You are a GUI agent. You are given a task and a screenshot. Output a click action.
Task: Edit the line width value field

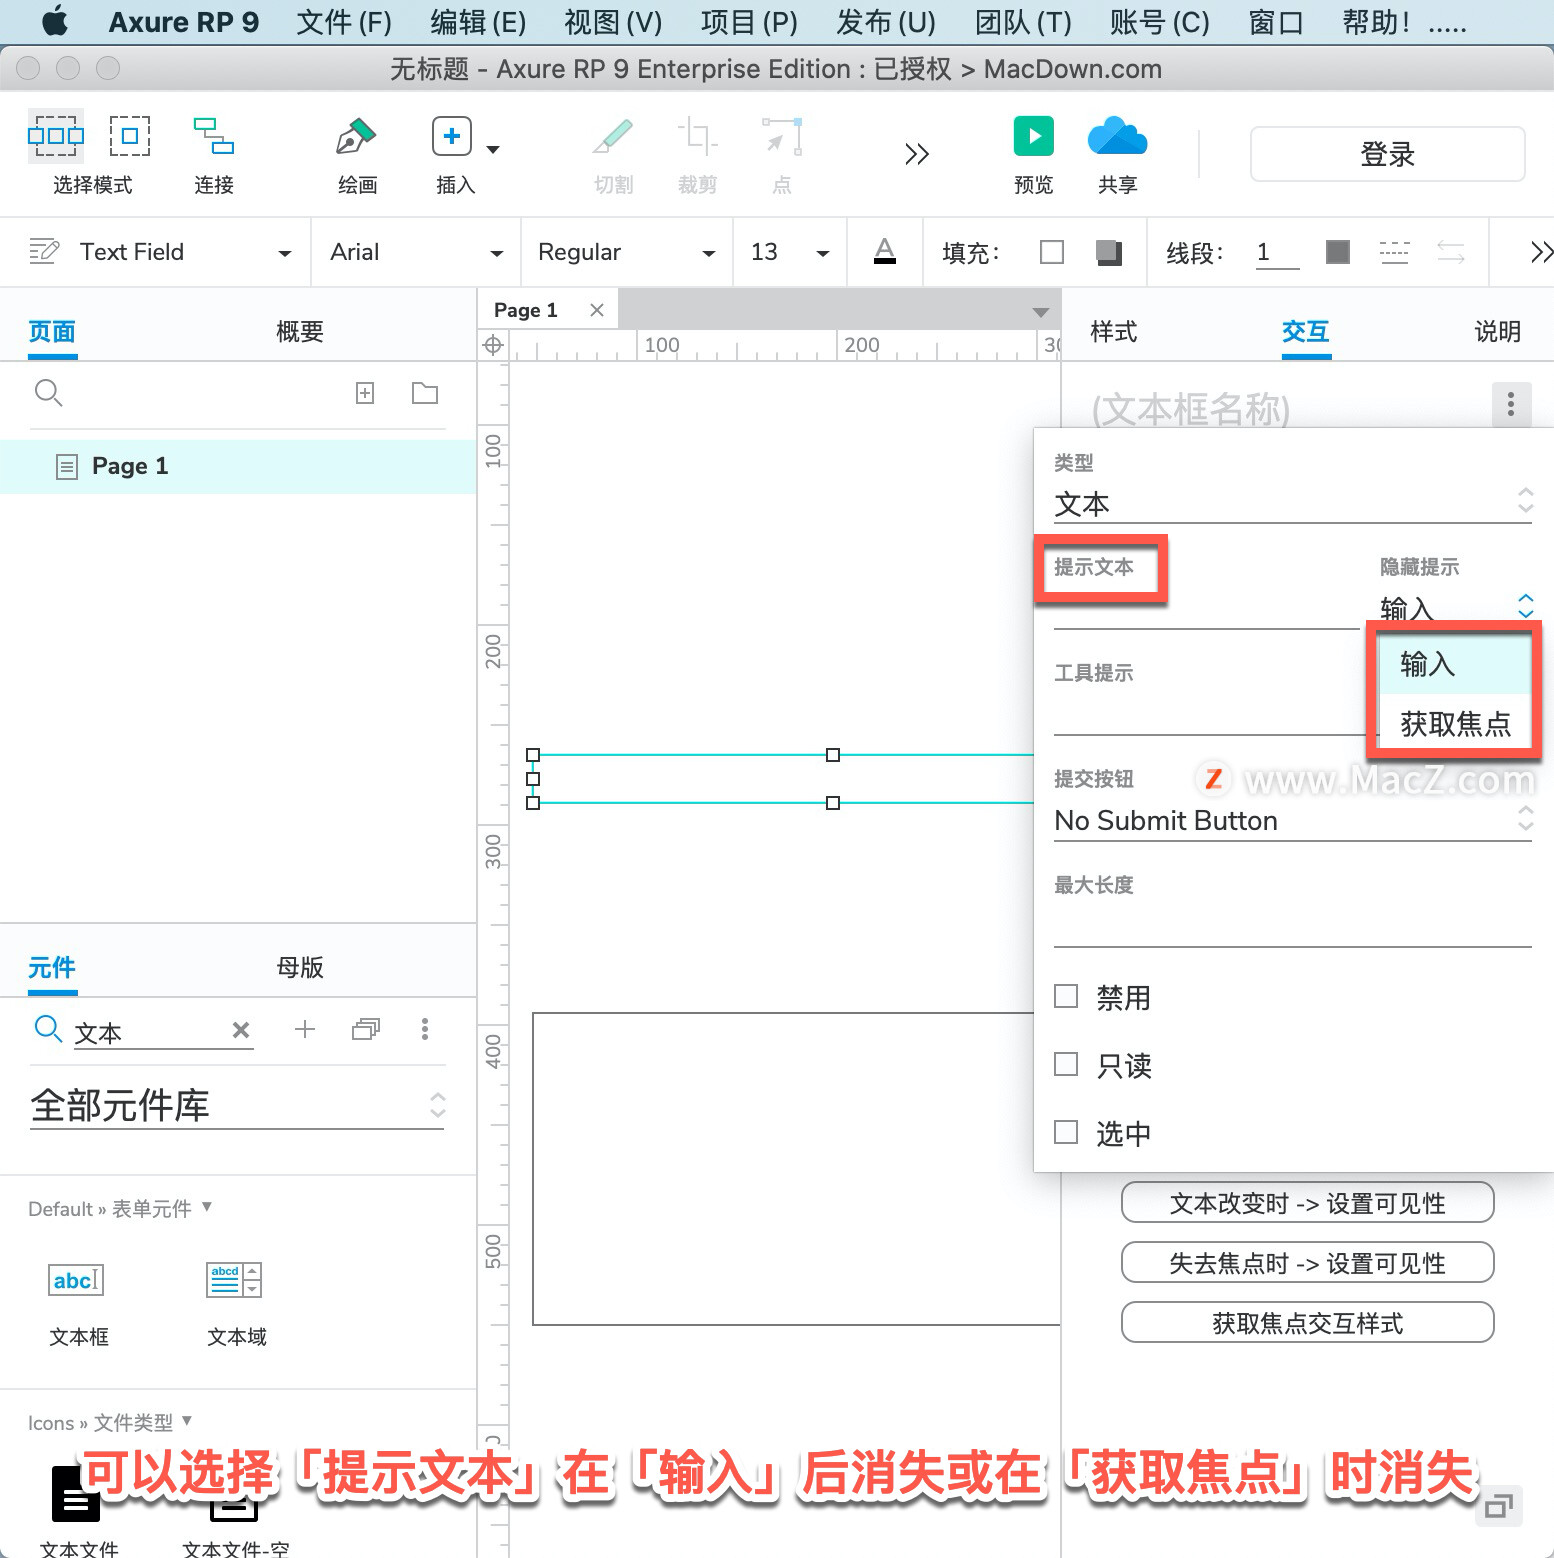(x=1277, y=252)
